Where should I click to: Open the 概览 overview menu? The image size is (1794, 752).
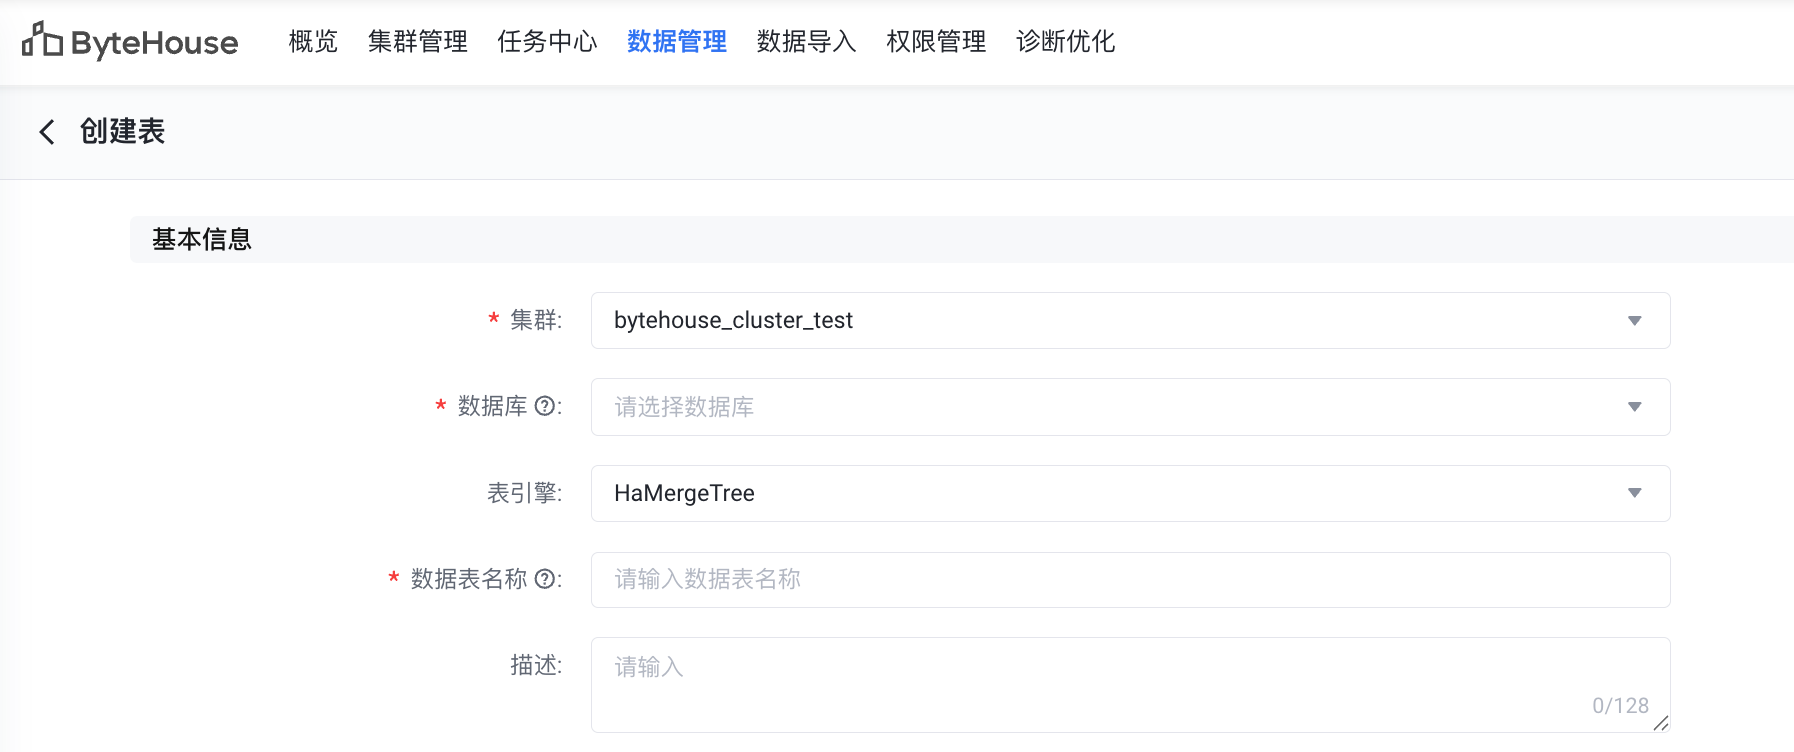click(x=313, y=41)
